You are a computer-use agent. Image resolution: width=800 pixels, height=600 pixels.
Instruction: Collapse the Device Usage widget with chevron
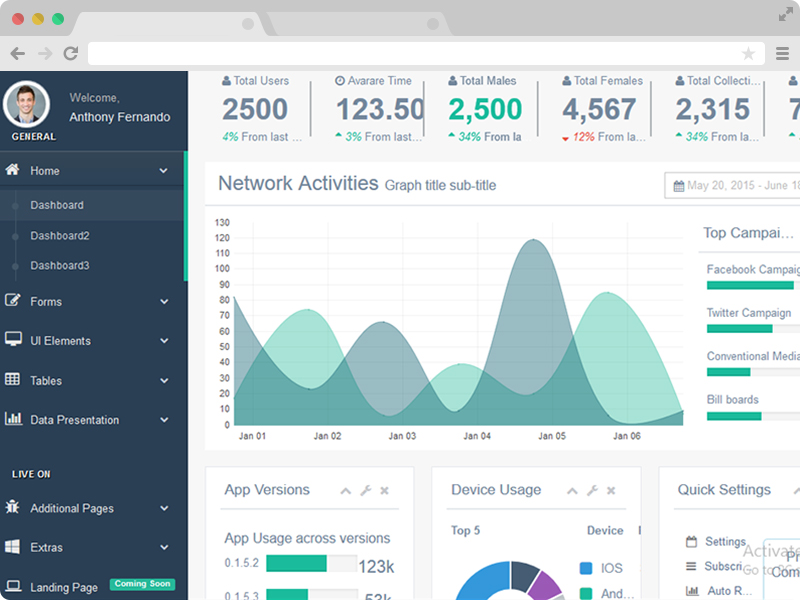point(572,490)
